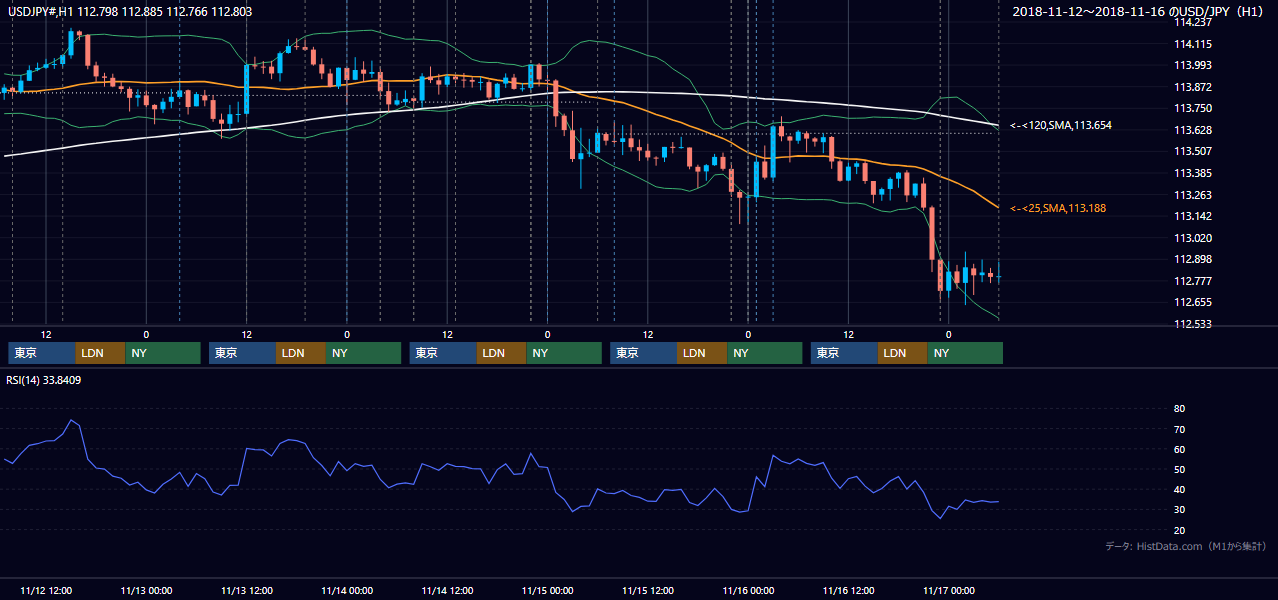Click price axis label 114.115
Image resolution: width=1278 pixels, height=600 pixels.
(x=1193, y=44)
